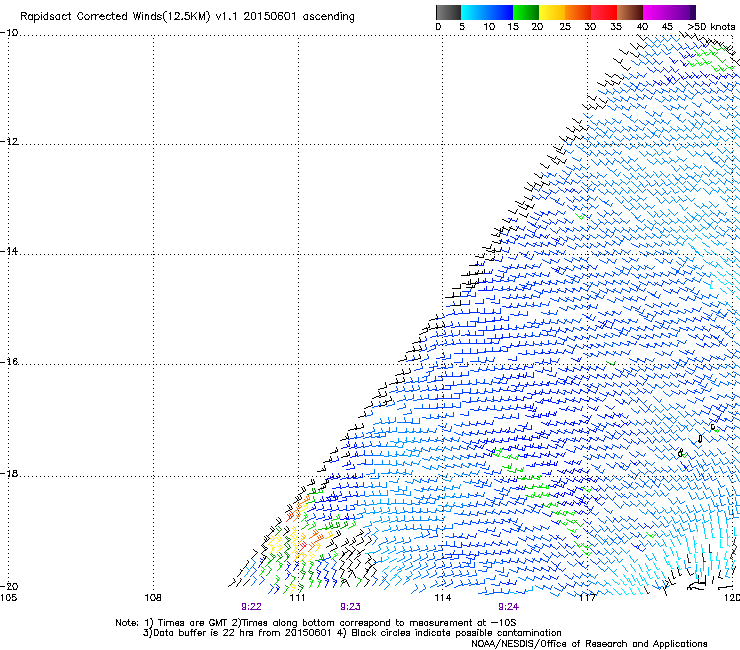Image resolution: width=740 pixels, height=650 pixels.
Task: Click the longitude label '117'
Action: point(588,598)
